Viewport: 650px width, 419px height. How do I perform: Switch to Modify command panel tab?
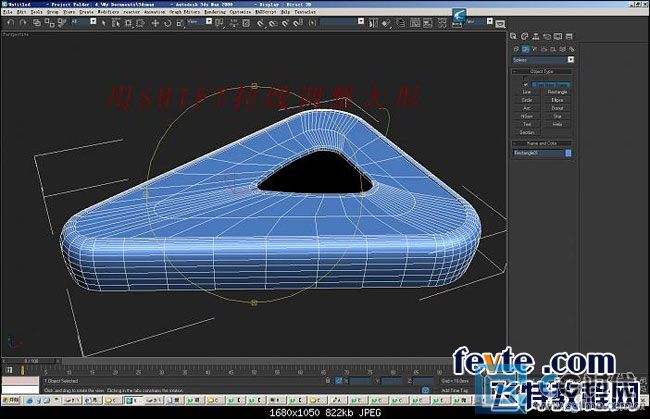click(524, 36)
